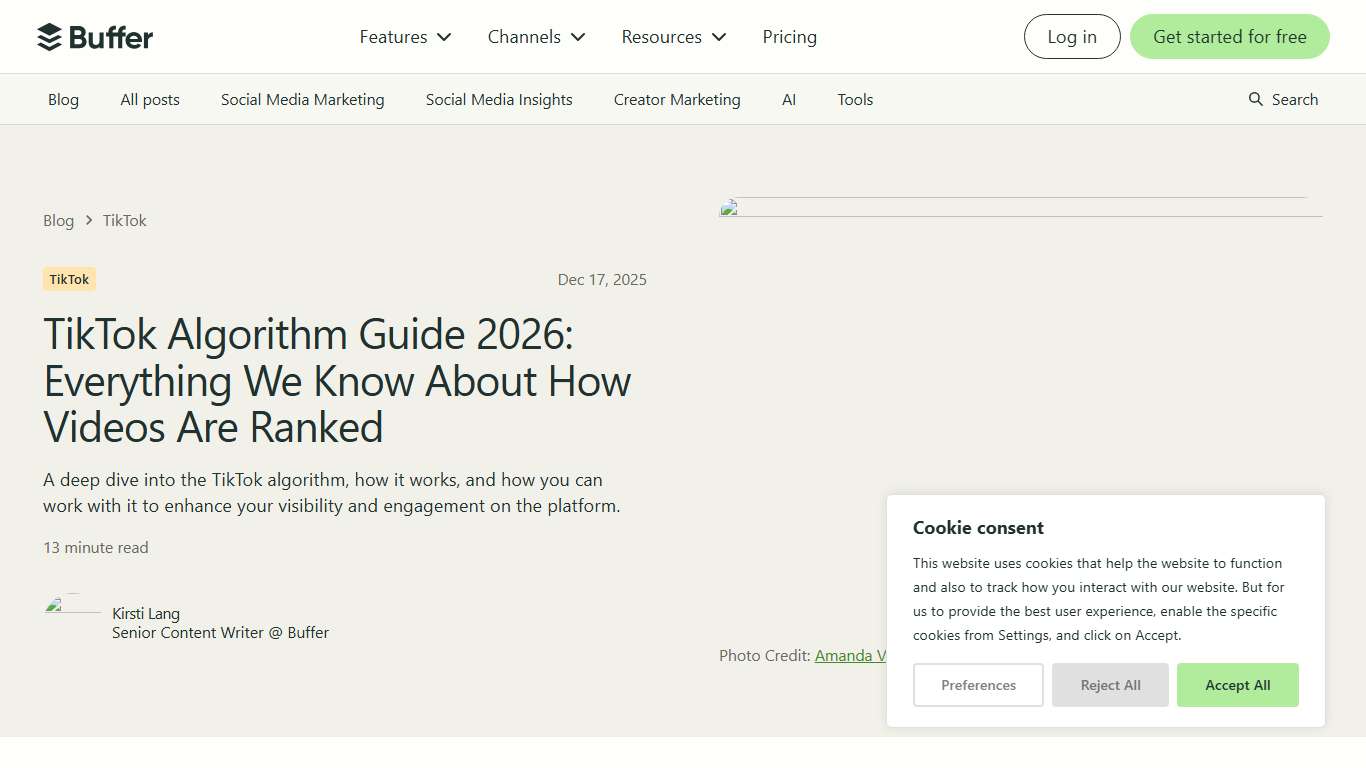
Task: Select the breadcrumb Blog link
Action: pos(57,220)
